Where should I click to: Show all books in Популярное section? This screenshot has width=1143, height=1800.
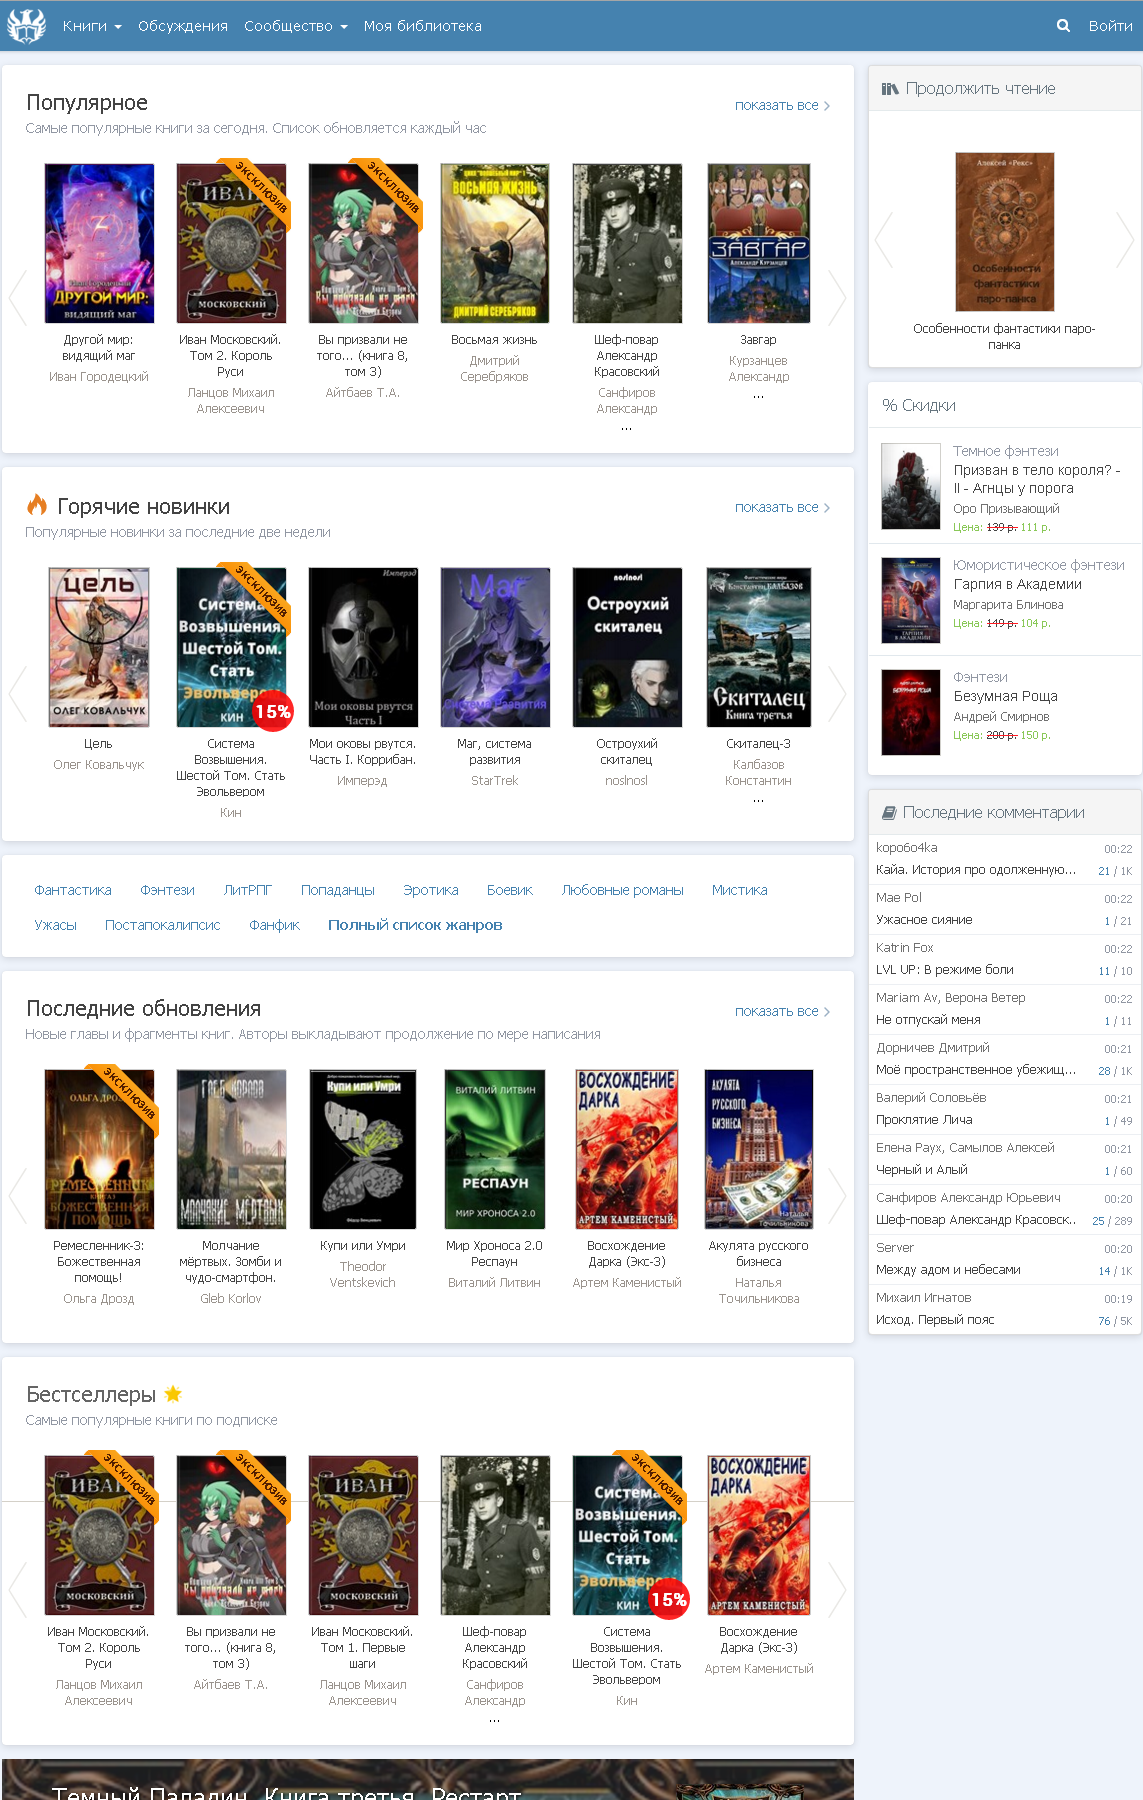(782, 105)
